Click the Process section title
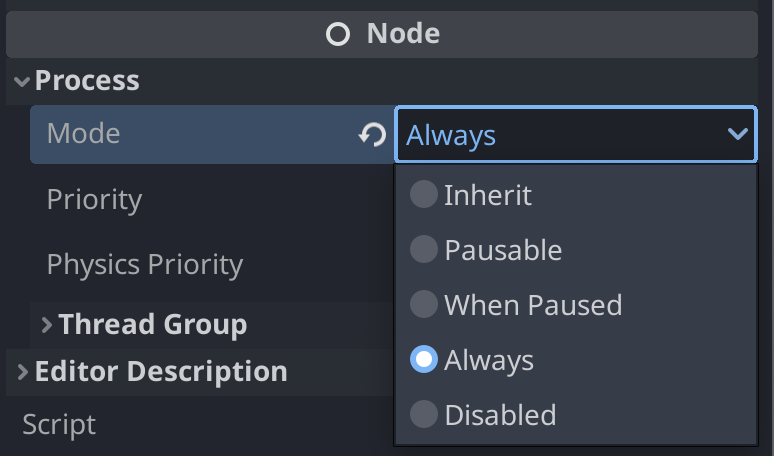Screen dimensions: 774x456 pyautogui.click(x=87, y=81)
